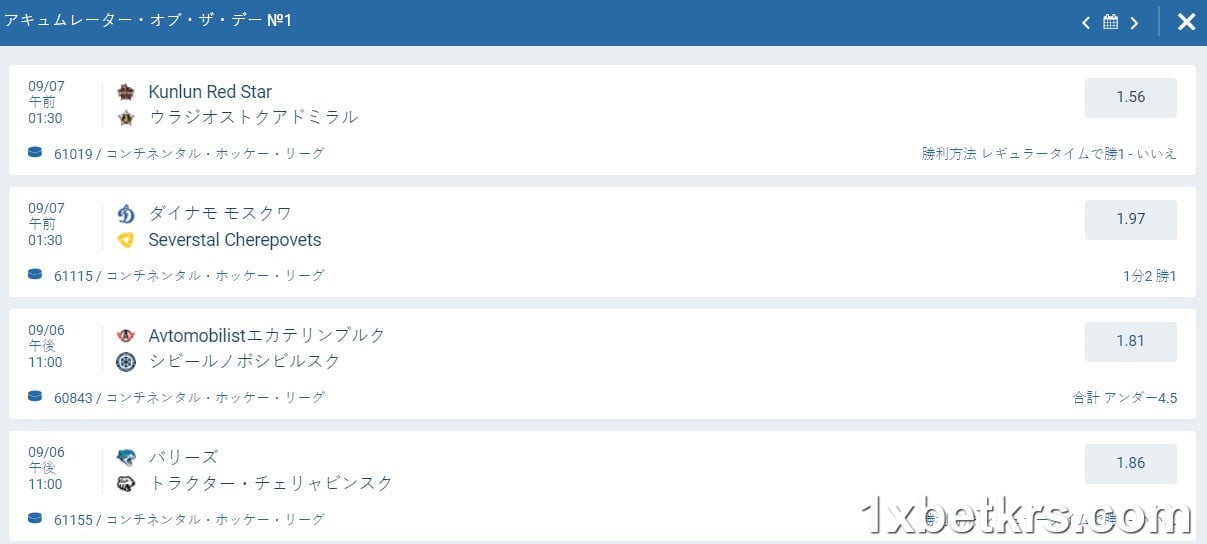Click the ウラジオストクアドミラル team logo

point(126,117)
